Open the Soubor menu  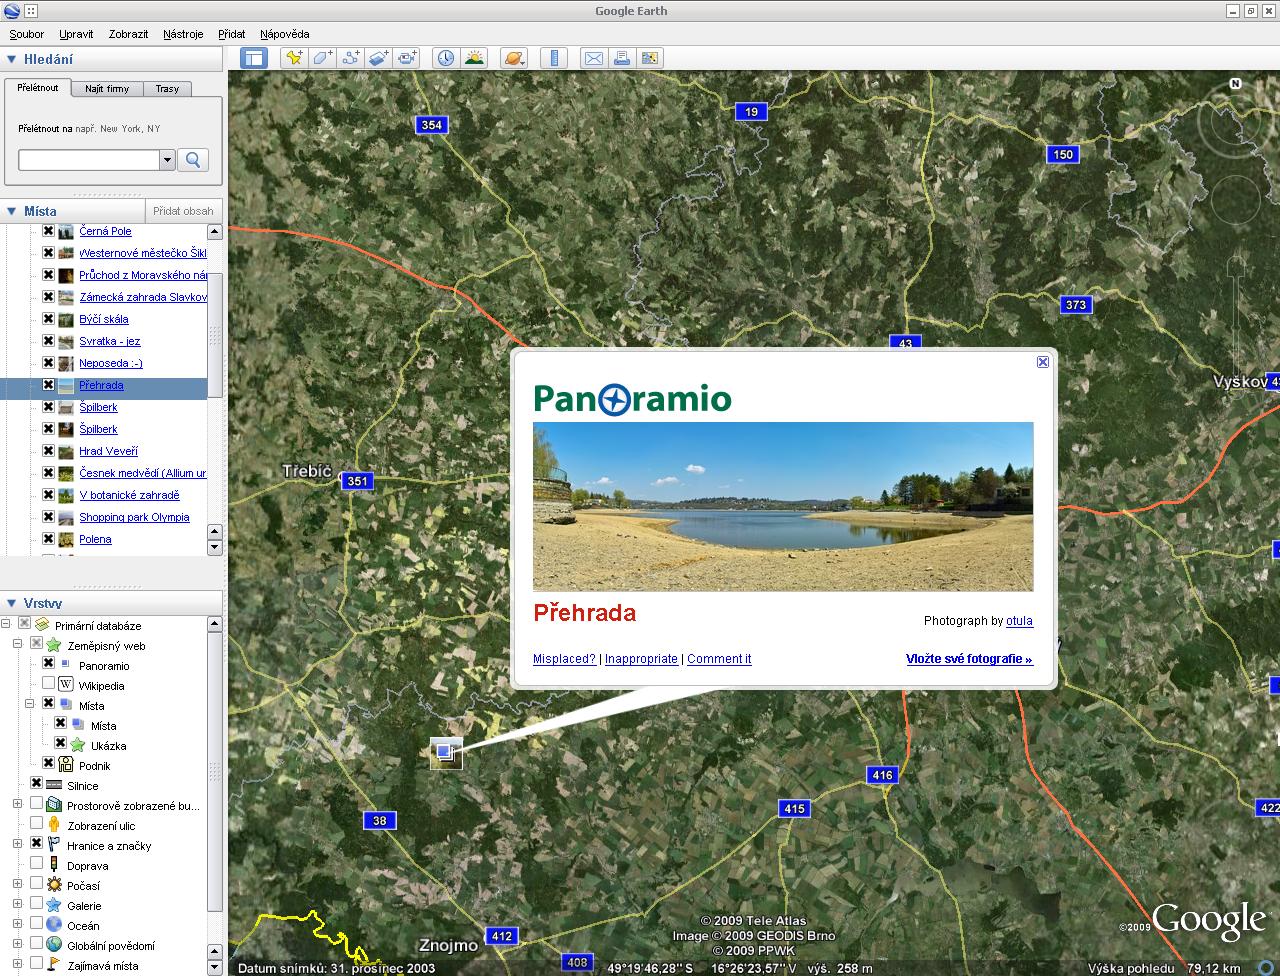pyautogui.click(x=27, y=34)
